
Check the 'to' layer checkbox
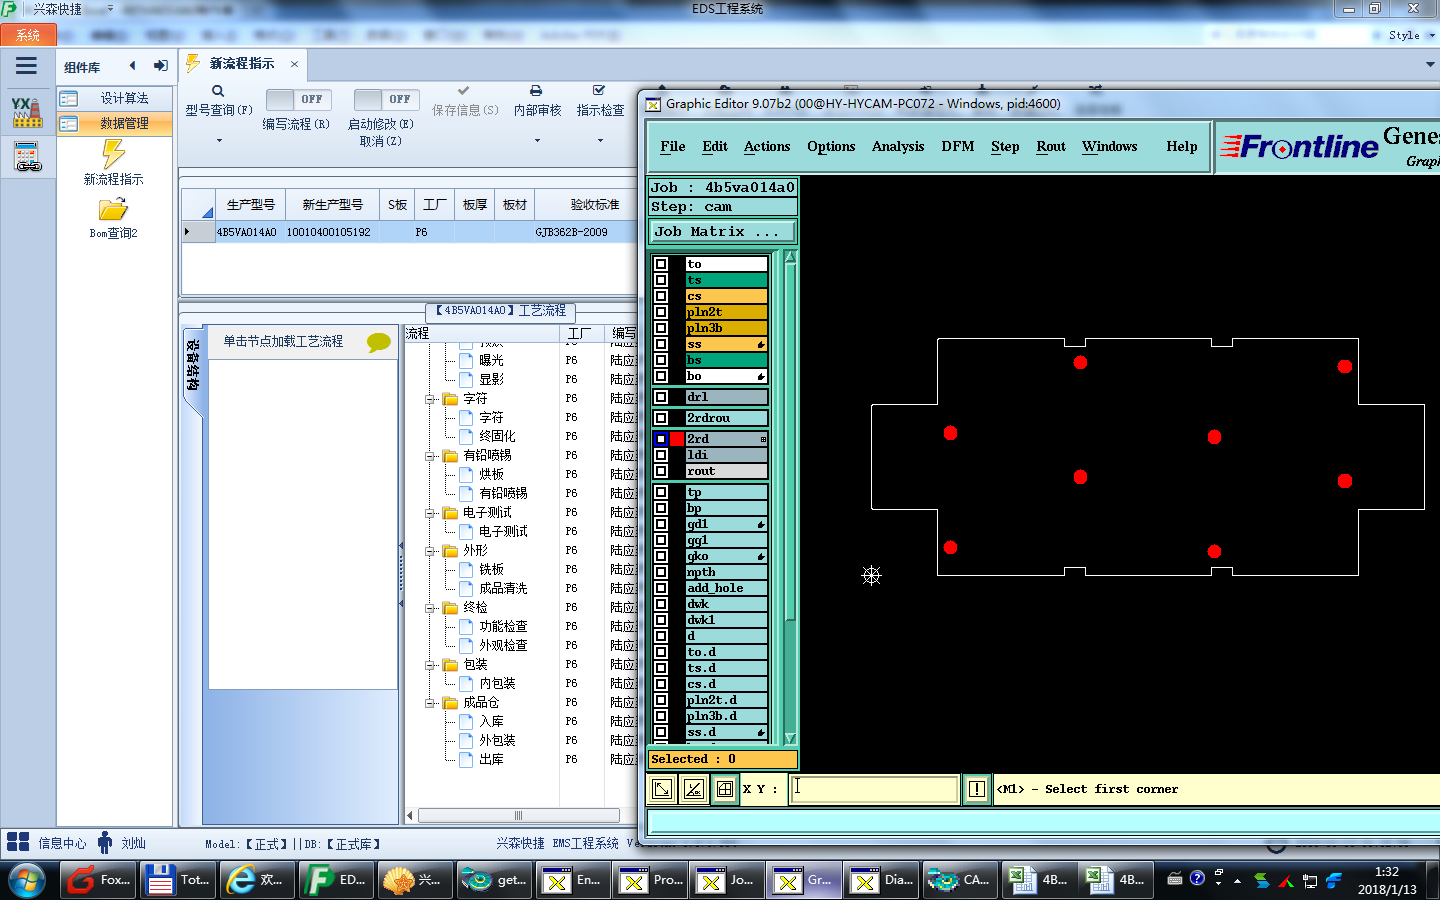(661, 264)
